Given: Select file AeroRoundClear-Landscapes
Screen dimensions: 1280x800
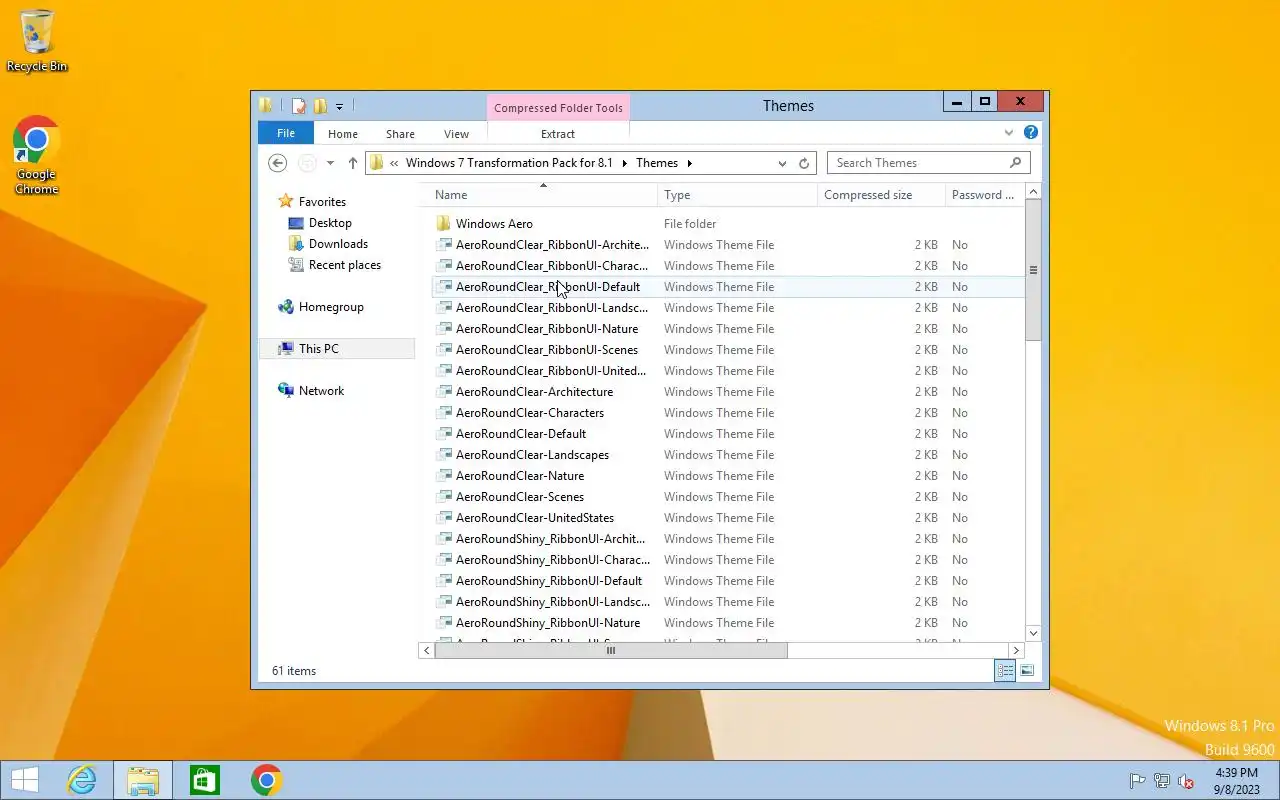Looking at the screenshot, I should click(x=533, y=455).
